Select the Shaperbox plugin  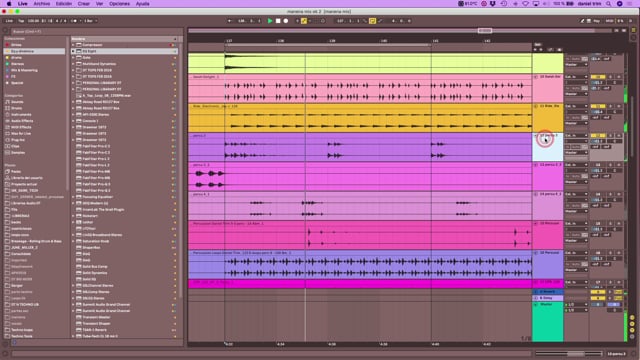(91, 247)
